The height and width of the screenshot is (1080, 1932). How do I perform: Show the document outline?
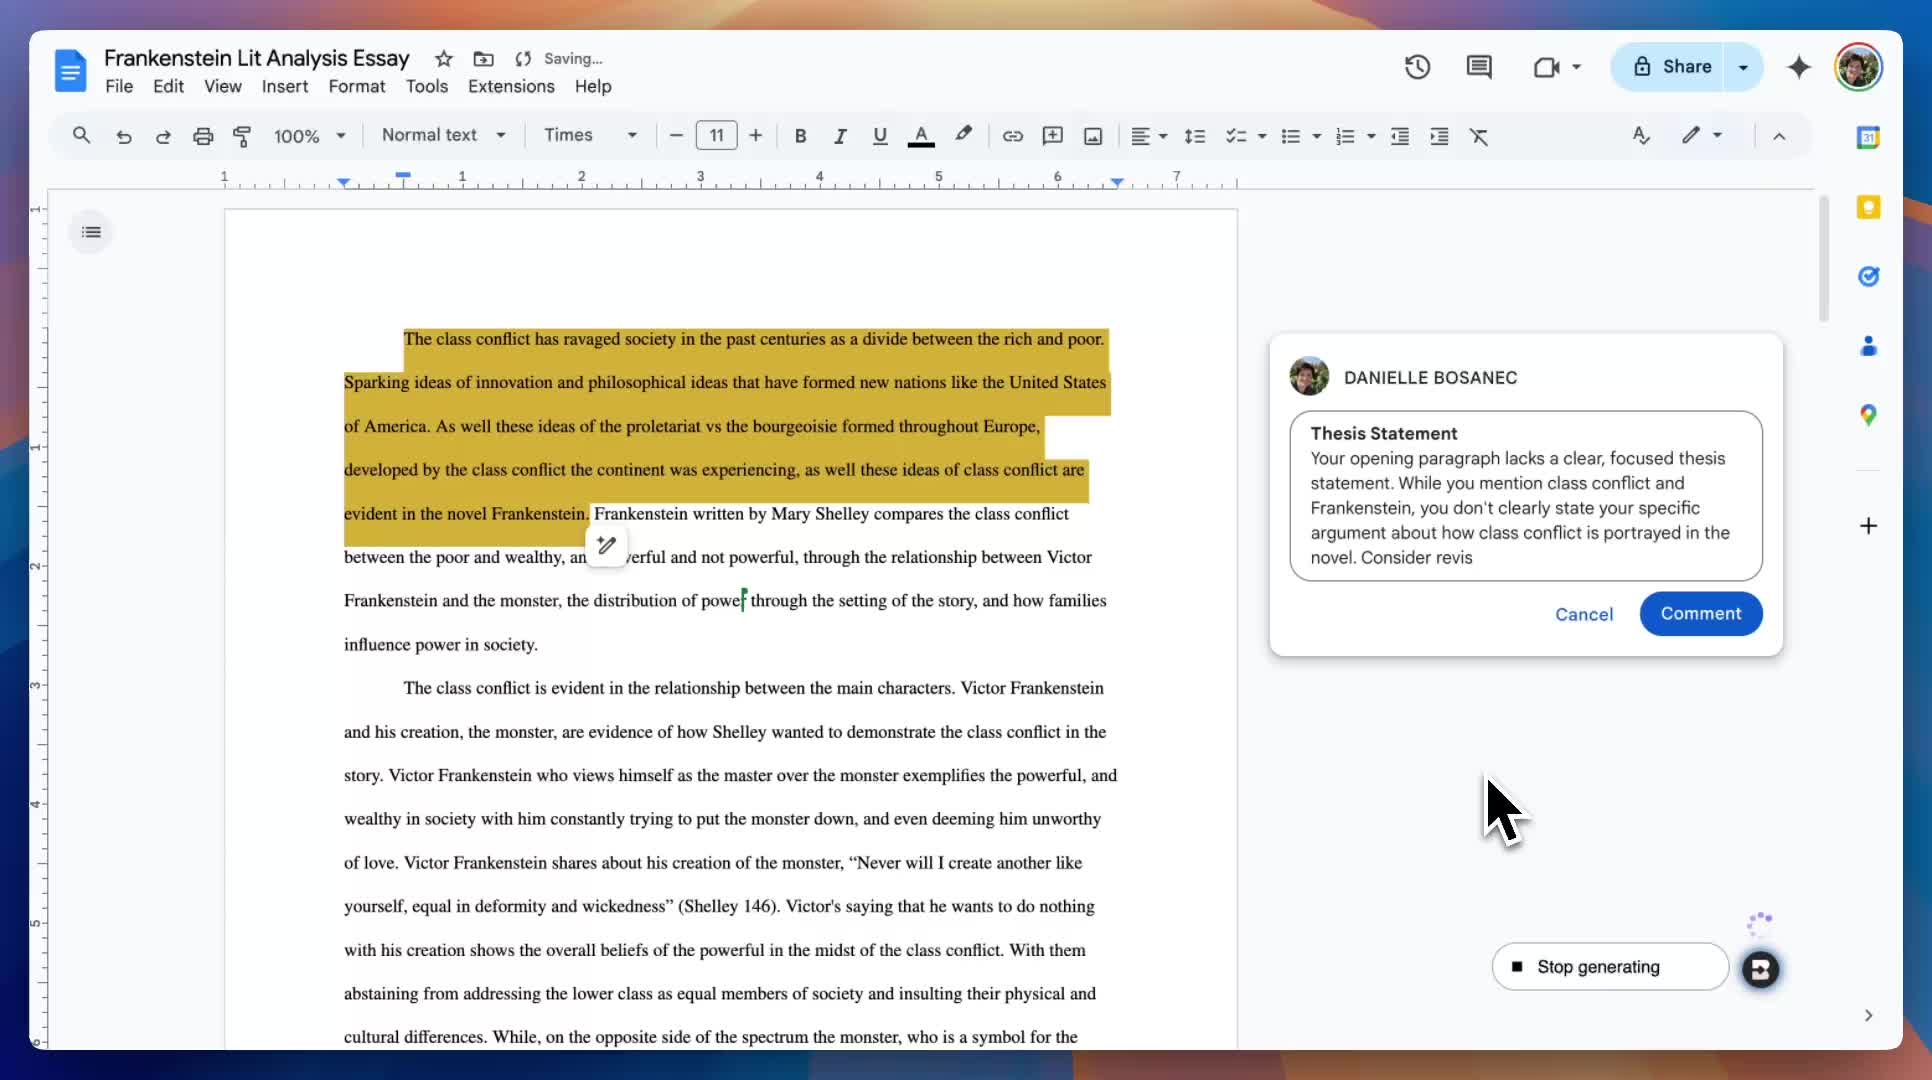click(91, 232)
